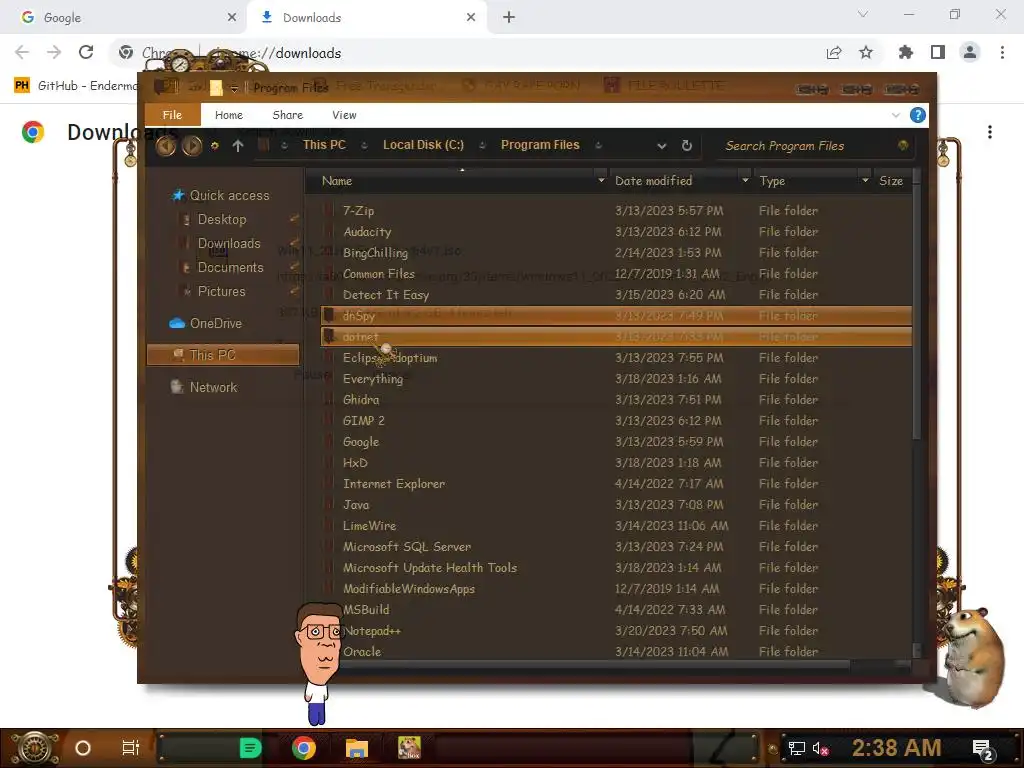Click the OneDrive cloud icon
Image resolution: width=1024 pixels, height=768 pixels.
tap(177, 323)
